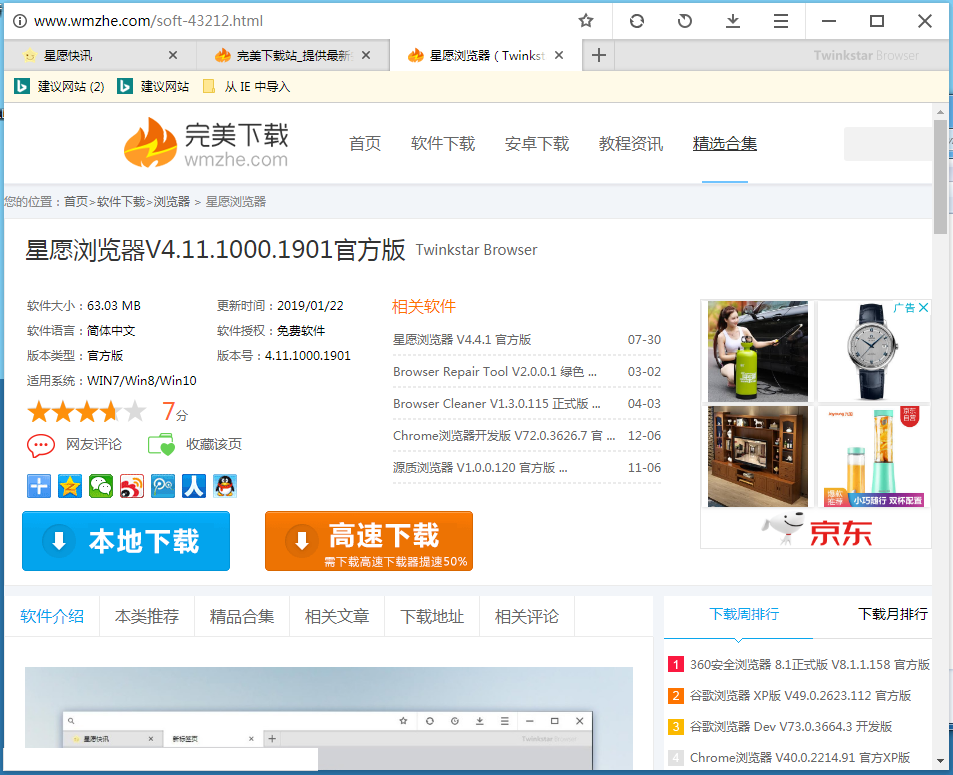Open a new tab with plus button
The image size is (953, 775).
(599, 55)
